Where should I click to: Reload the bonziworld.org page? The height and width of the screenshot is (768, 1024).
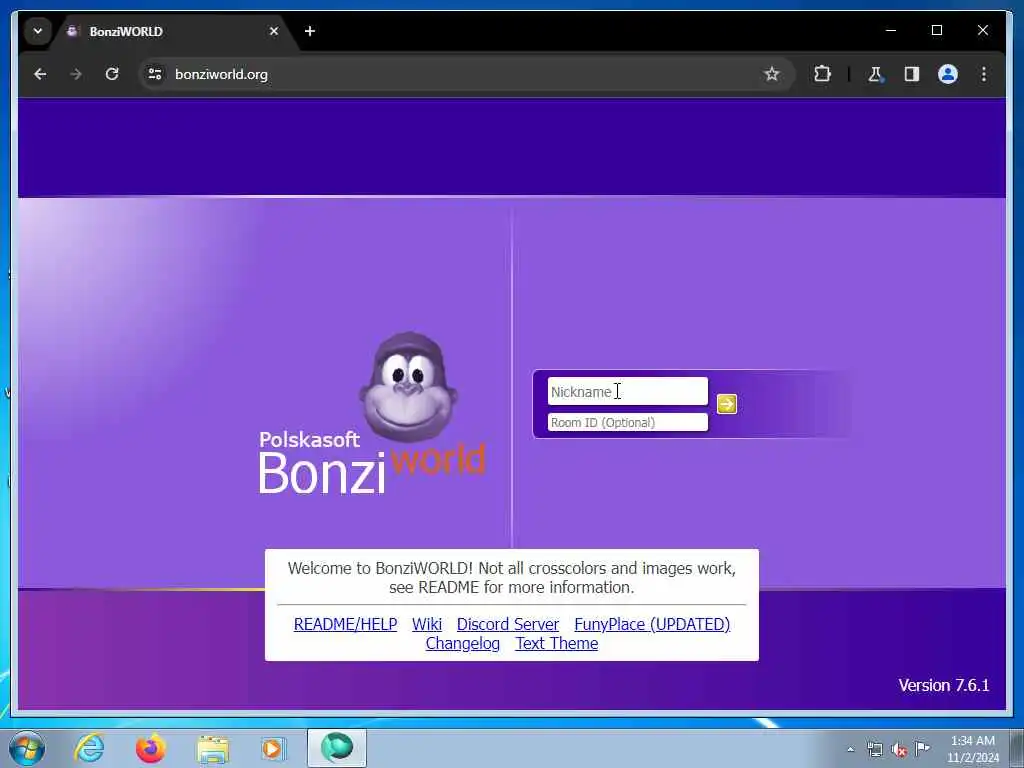tap(112, 74)
